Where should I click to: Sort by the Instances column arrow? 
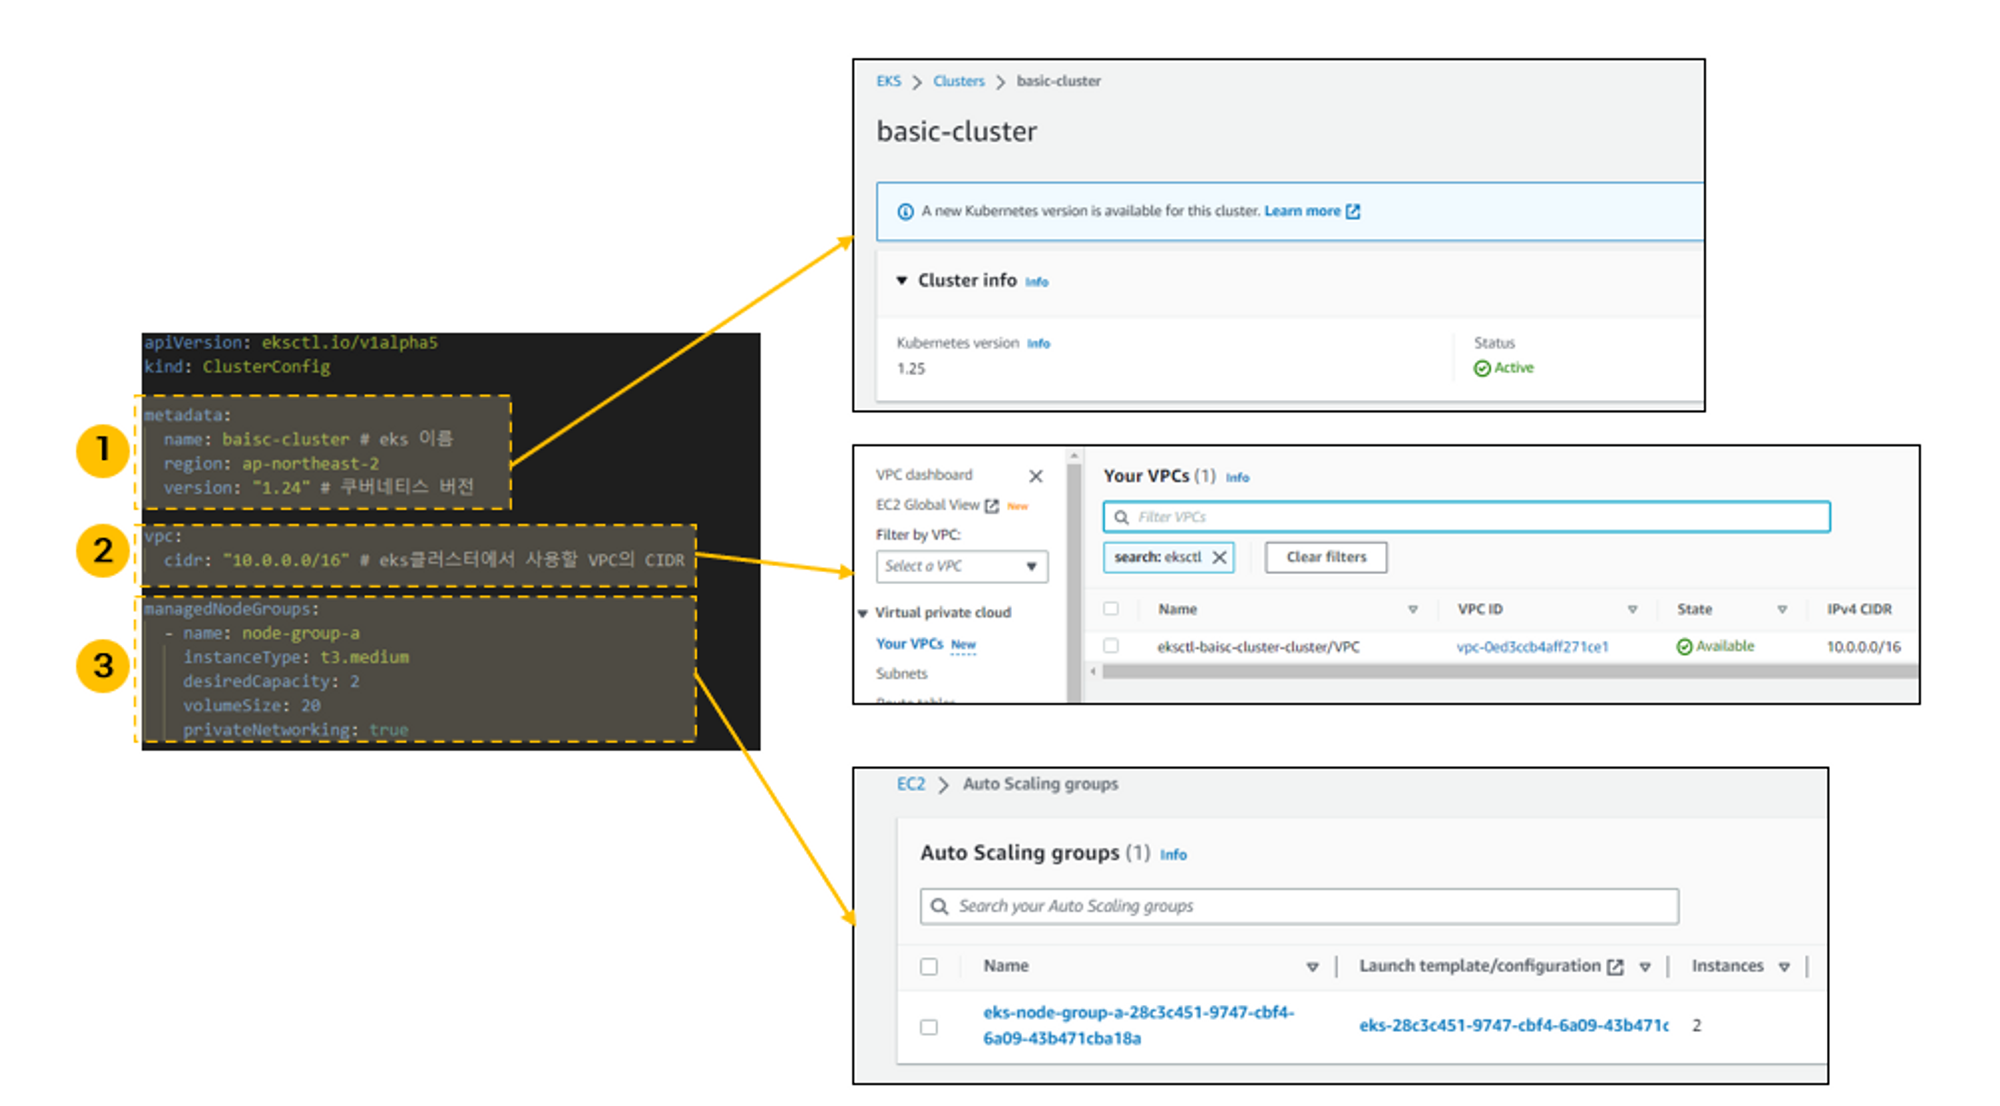(x=1784, y=967)
